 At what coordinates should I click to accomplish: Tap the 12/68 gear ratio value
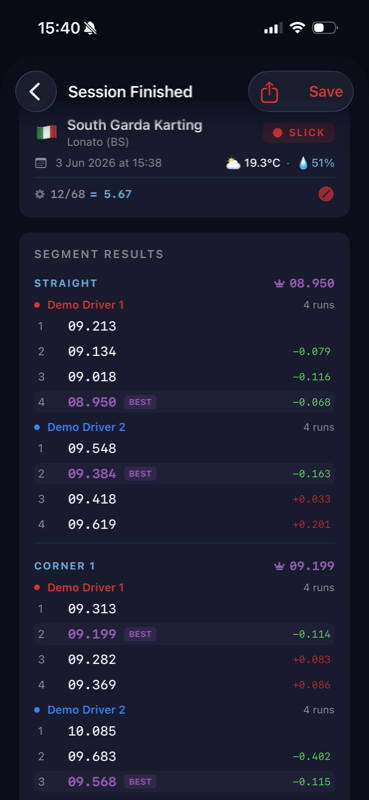[67, 194]
